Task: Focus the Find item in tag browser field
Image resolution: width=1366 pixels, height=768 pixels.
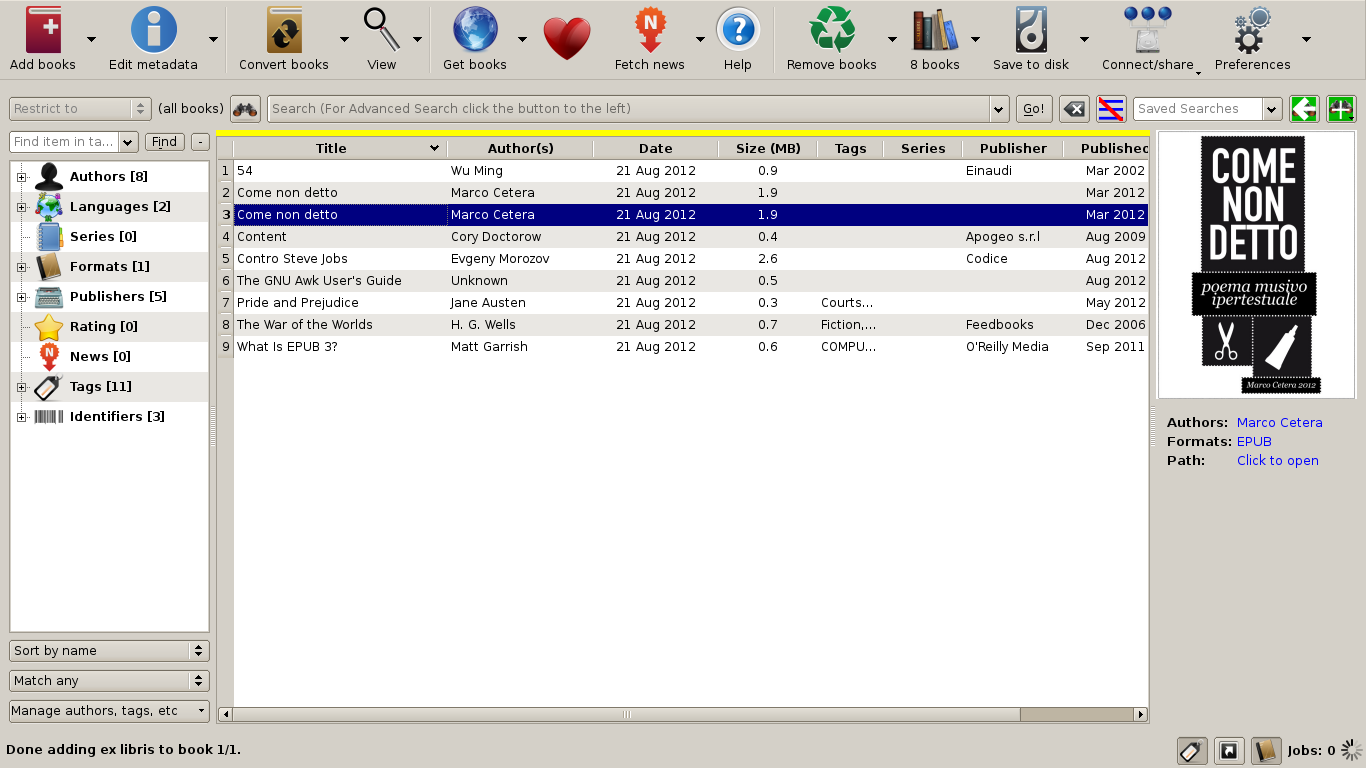Action: pyautogui.click(x=65, y=142)
